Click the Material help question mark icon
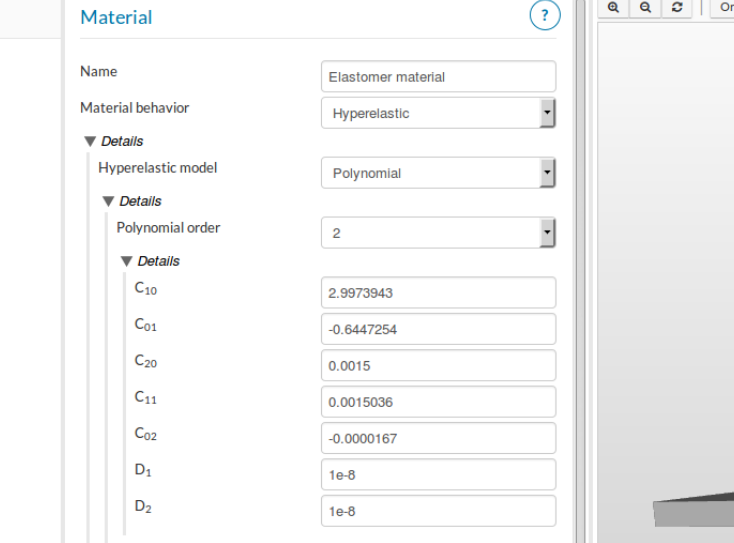Screen dimensions: 734x543 click(545, 16)
